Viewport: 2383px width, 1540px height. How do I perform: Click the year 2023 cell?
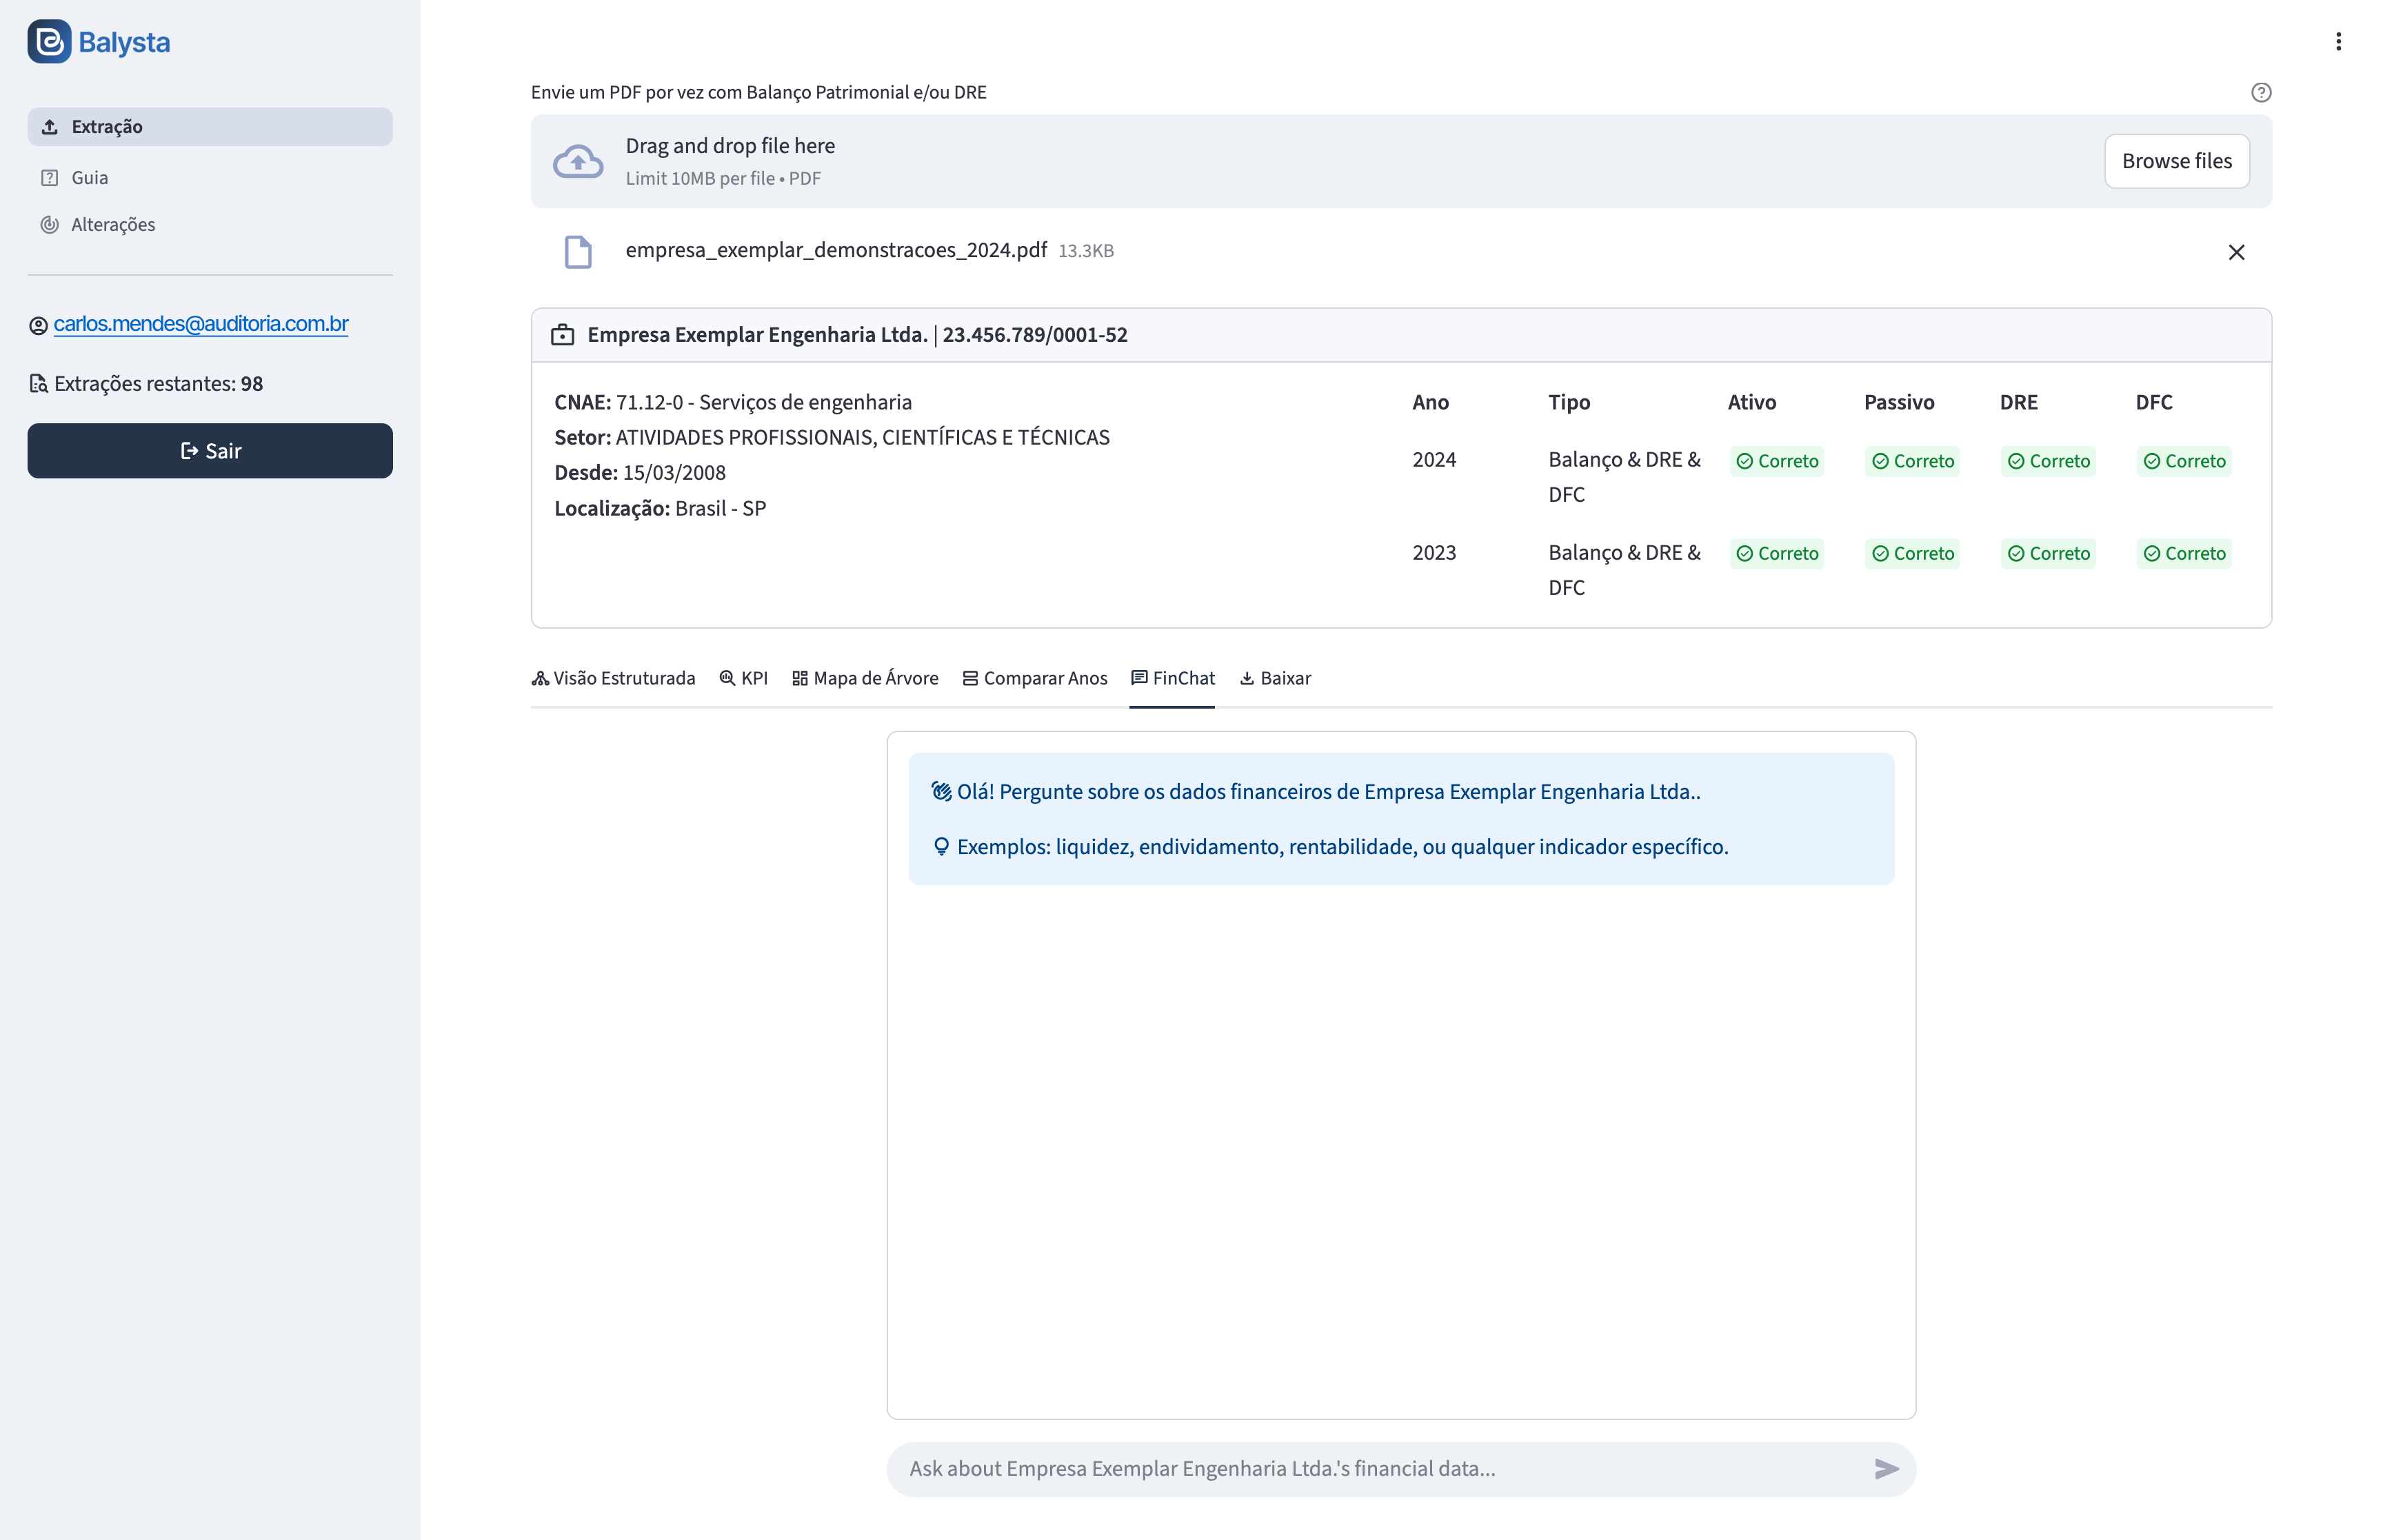click(1434, 553)
